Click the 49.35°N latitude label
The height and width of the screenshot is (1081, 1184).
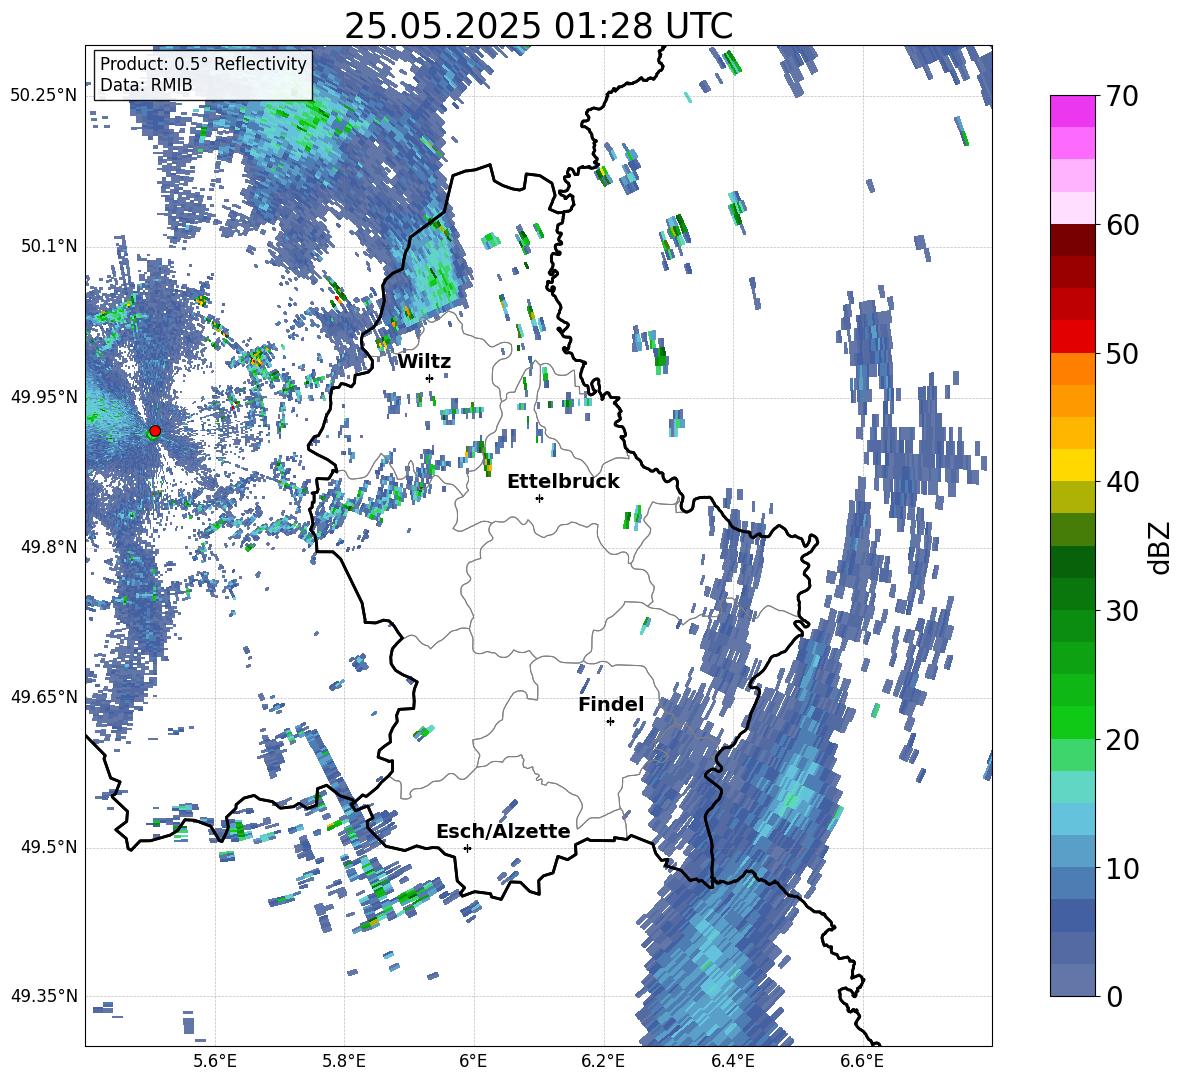coord(44,996)
